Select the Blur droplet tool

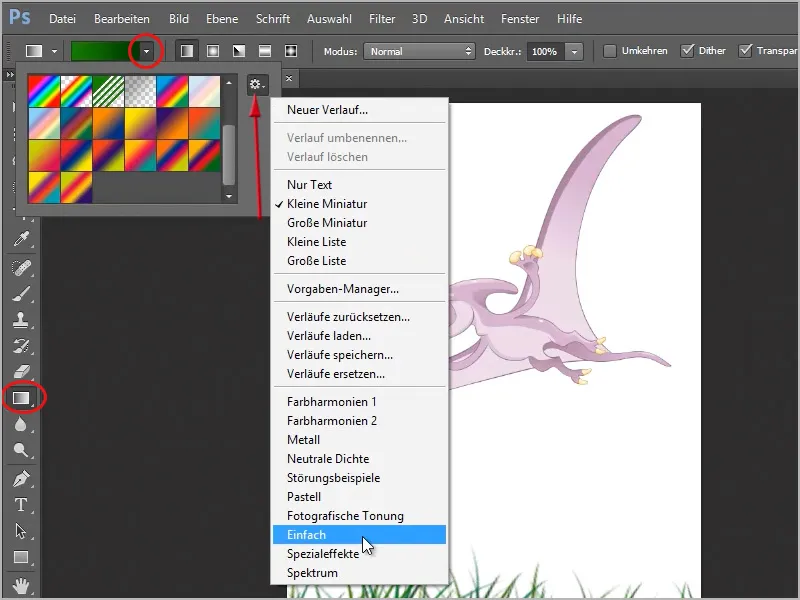(x=21, y=424)
